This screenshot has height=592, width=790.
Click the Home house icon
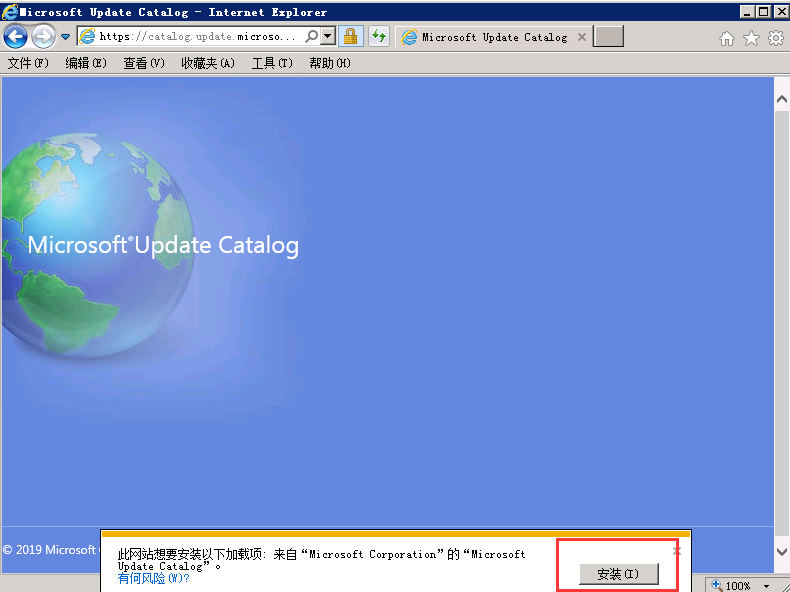pyautogui.click(x=727, y=38)
